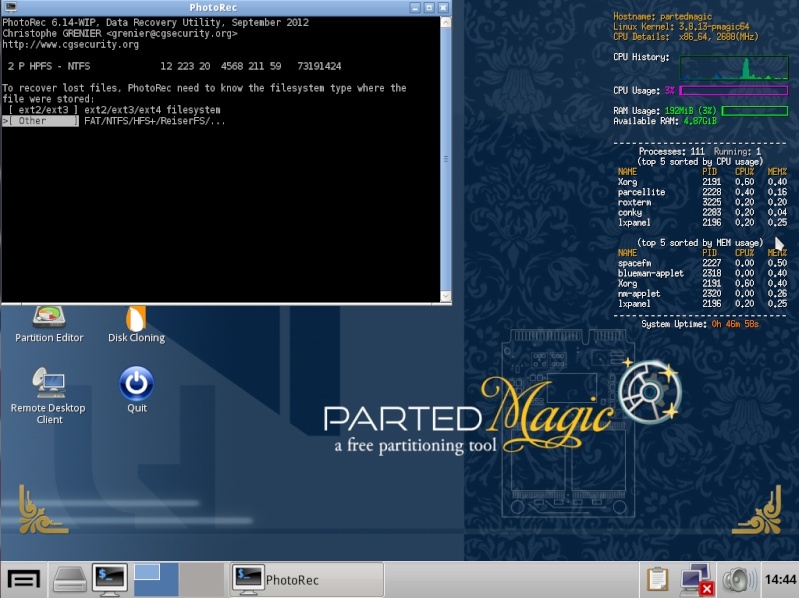Click the System Uptime value

pyautogui.click(x=735, y=324)
